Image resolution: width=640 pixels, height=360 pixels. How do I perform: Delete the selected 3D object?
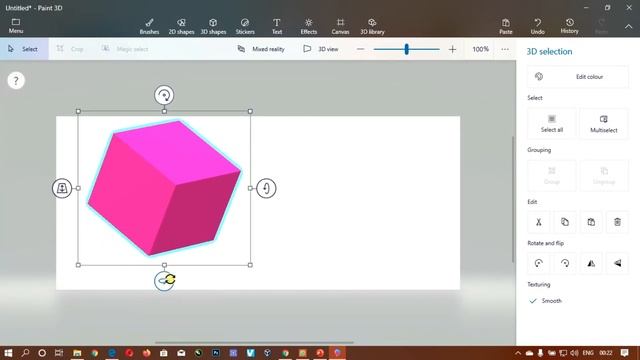[617, 222]
